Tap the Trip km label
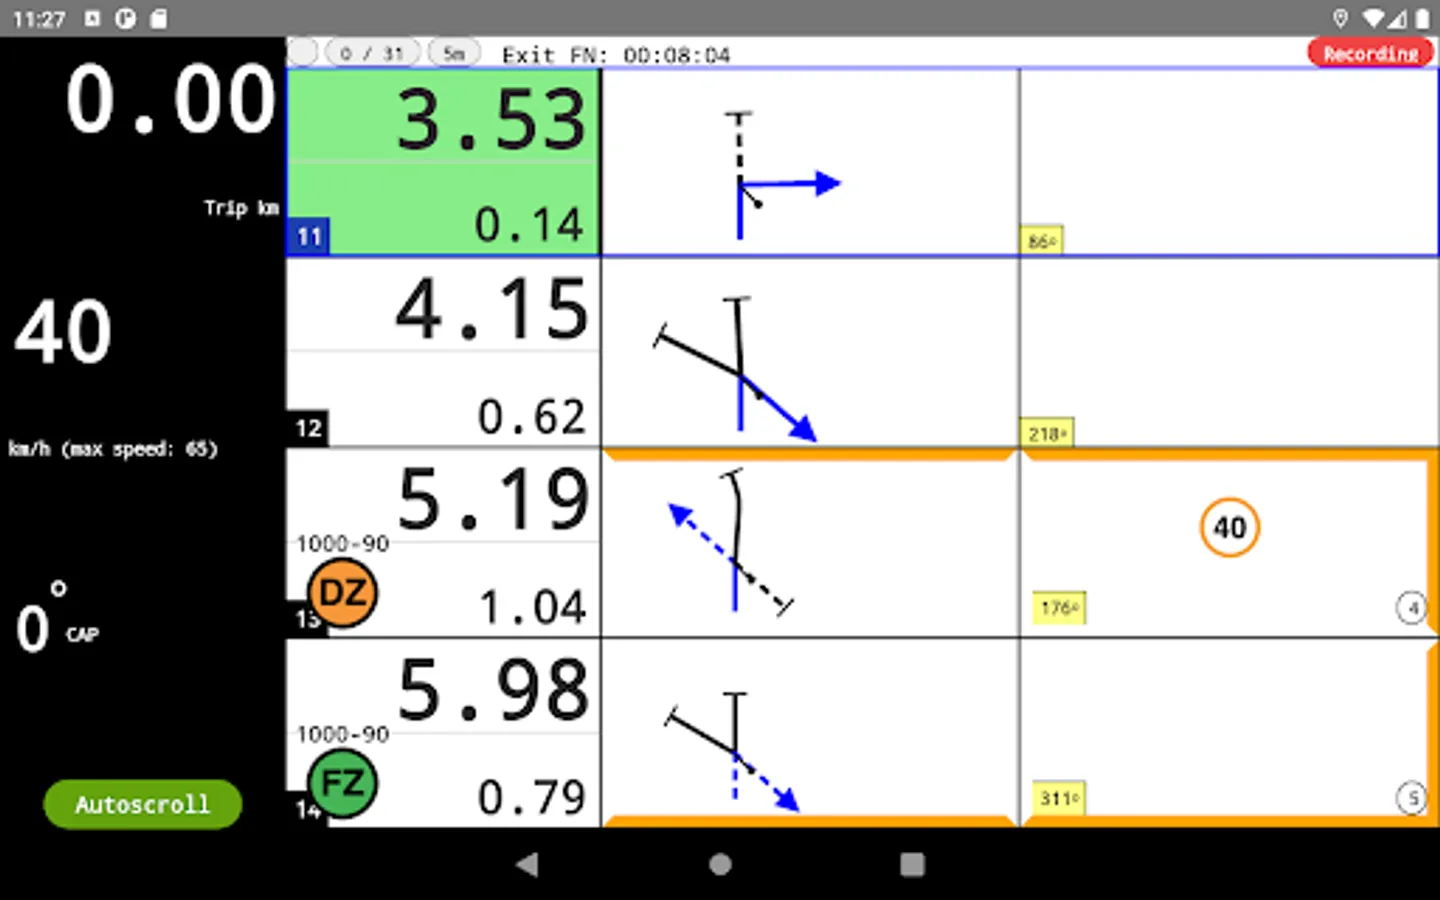The width and height of the screenshot is (1440, 900). tap(241, 208)
